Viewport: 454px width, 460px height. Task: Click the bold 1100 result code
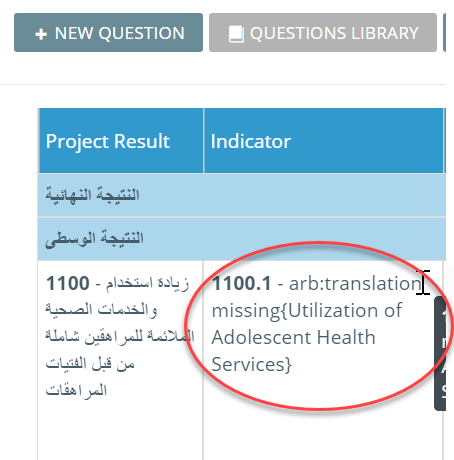68,283
